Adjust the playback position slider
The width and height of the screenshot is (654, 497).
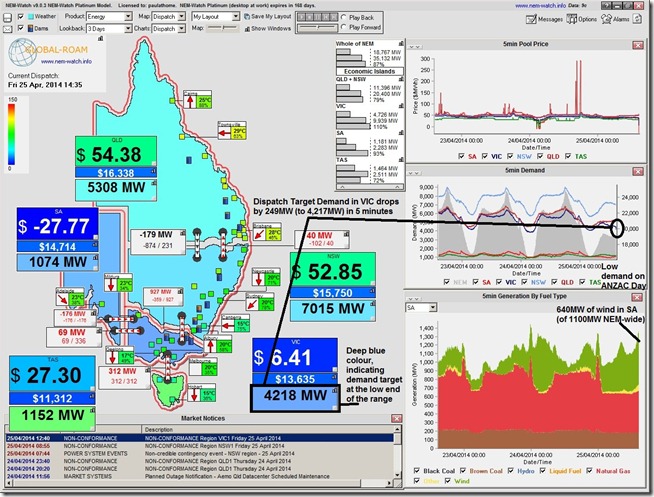tap(318, 28)
